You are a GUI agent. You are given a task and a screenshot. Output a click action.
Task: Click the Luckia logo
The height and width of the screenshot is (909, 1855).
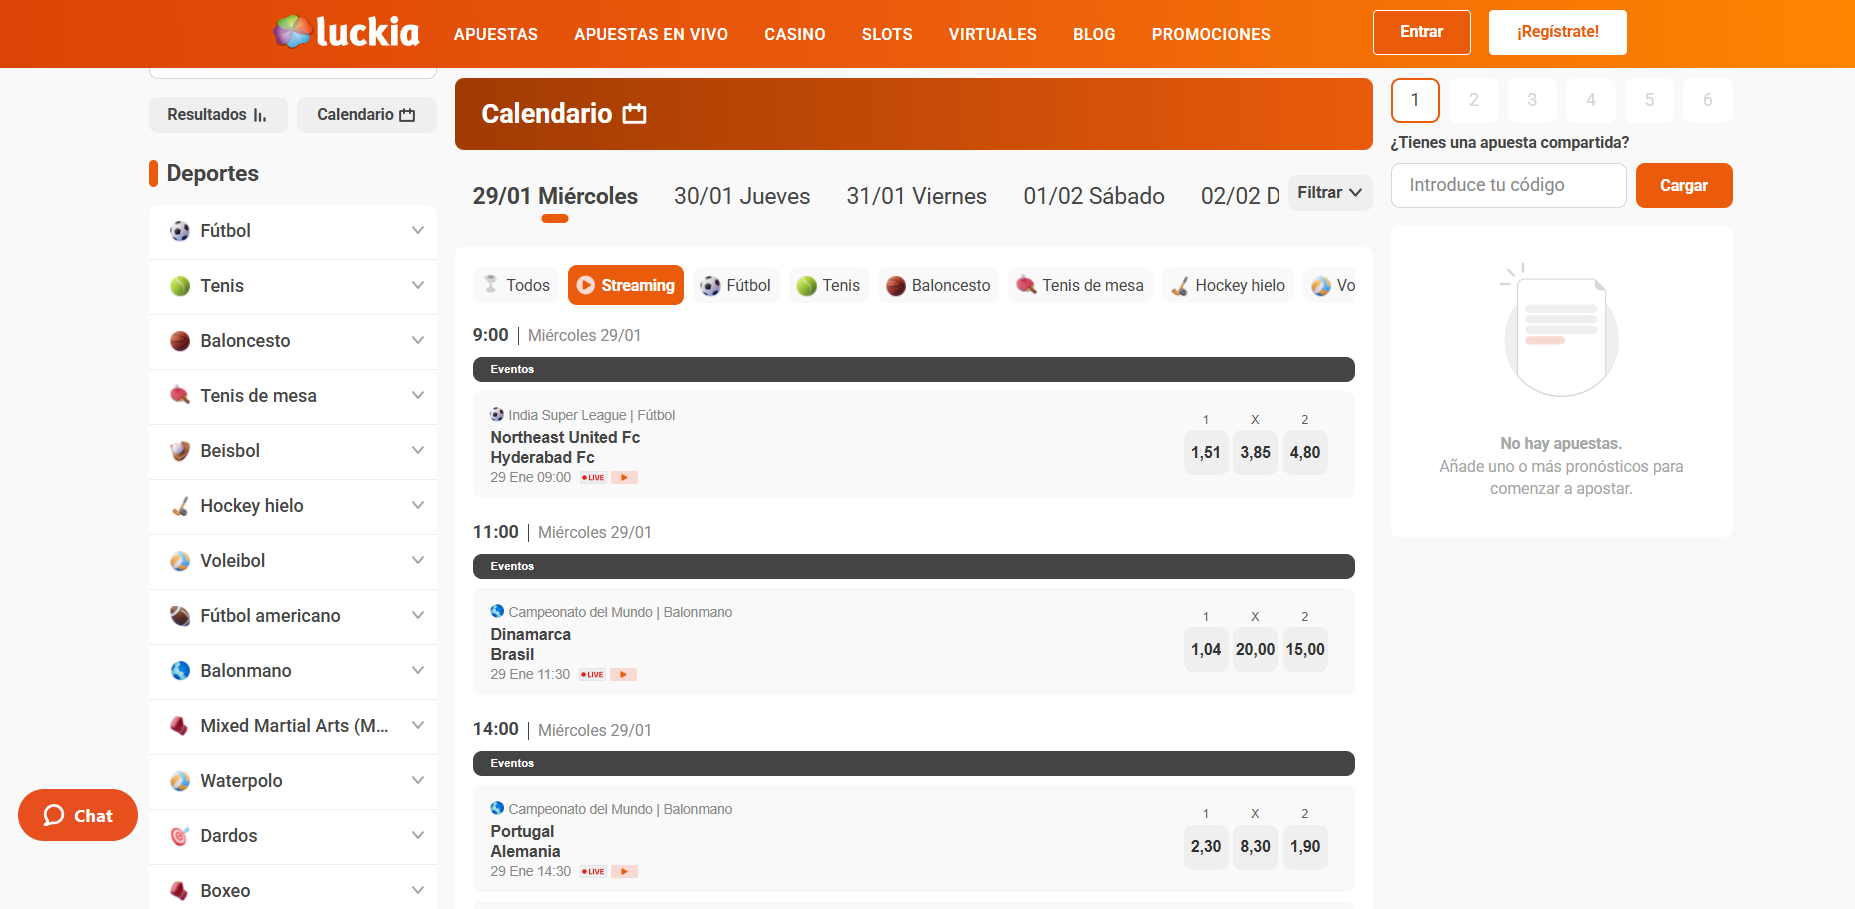pyautogui.click(x=346, y=32)
